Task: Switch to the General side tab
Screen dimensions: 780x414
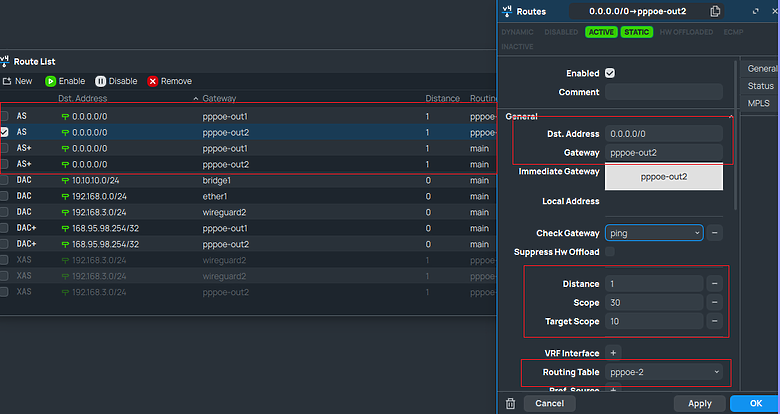Action: point(761,69)
